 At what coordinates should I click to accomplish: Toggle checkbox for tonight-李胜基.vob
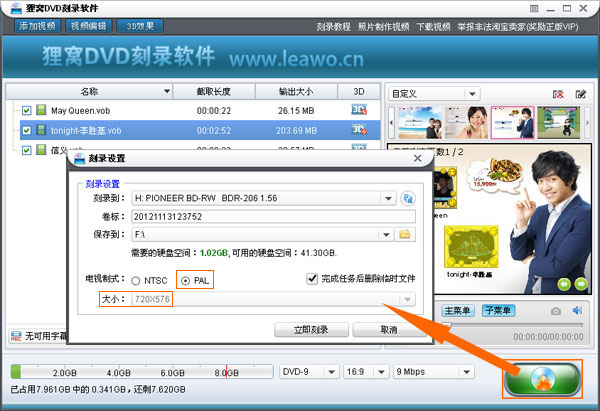[26, 130]
